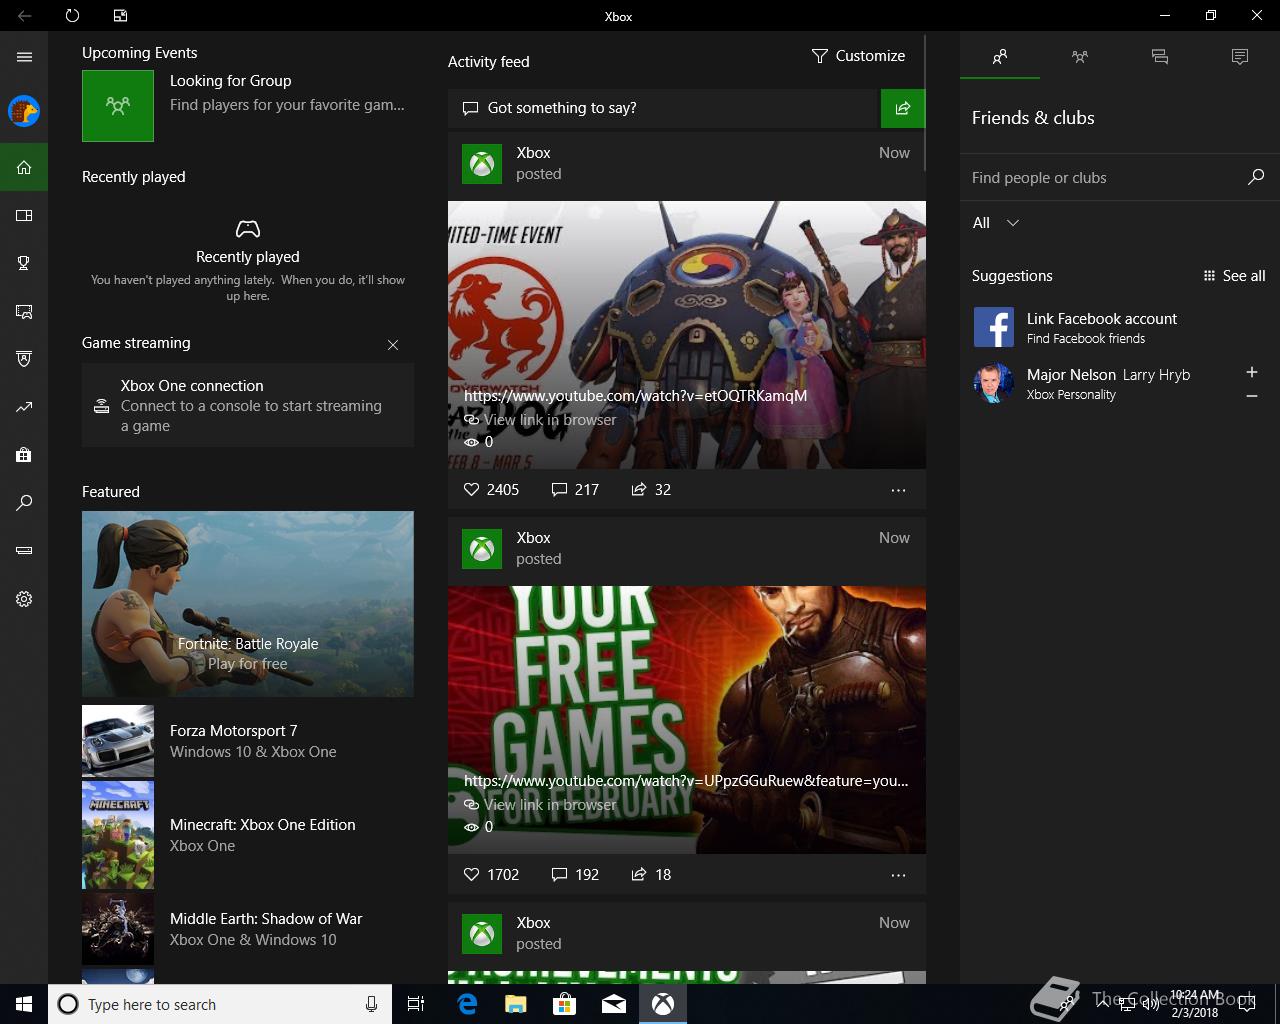
Task: Click the Find people or clubs field
Action: pyautogui.click(x=1100, y=178)
